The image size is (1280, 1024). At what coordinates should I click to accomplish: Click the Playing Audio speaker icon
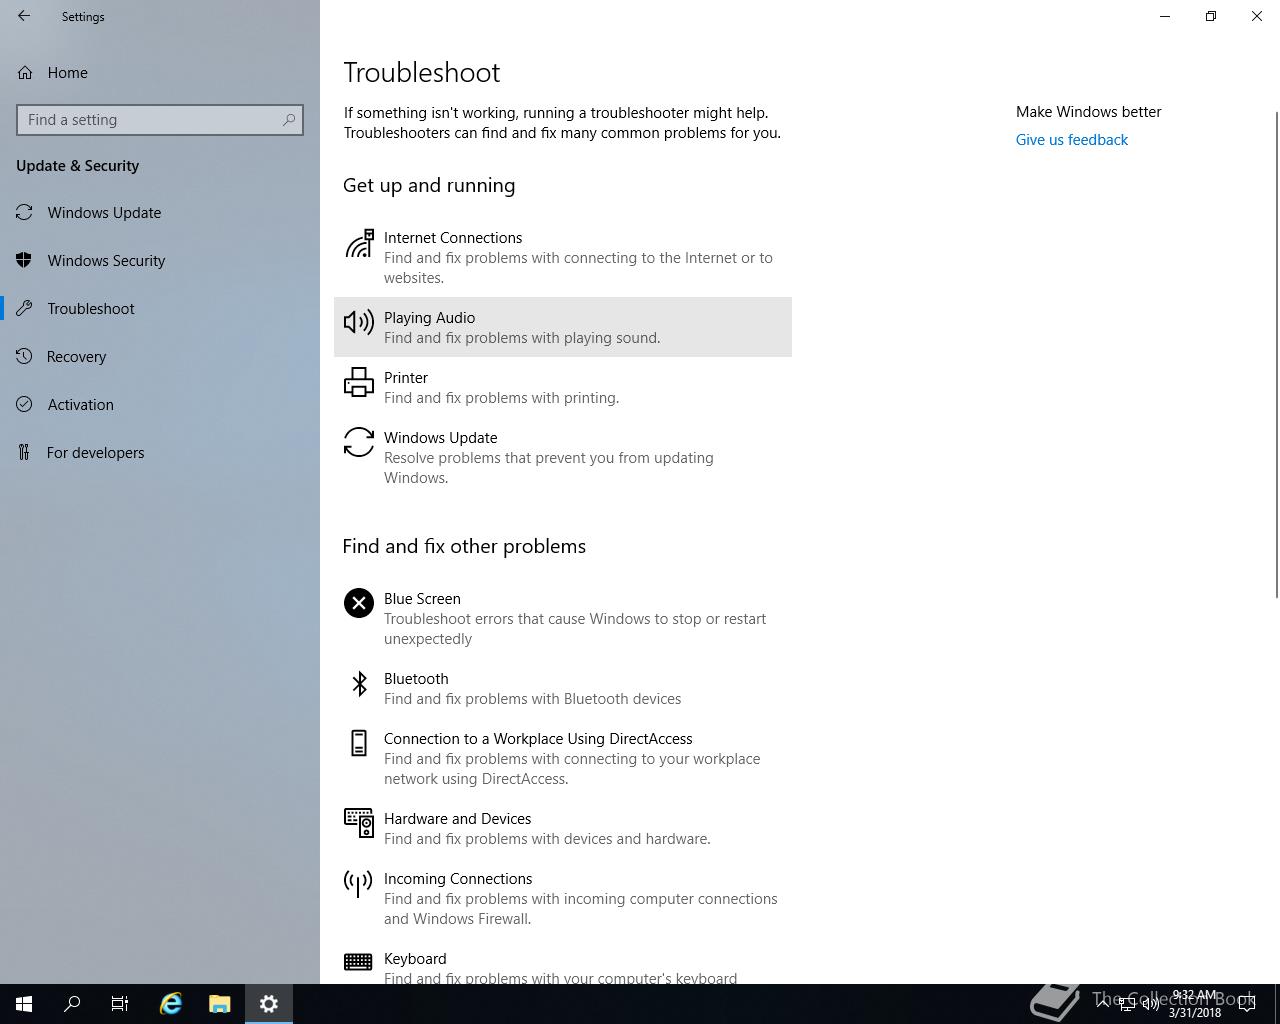coord(359,322)
